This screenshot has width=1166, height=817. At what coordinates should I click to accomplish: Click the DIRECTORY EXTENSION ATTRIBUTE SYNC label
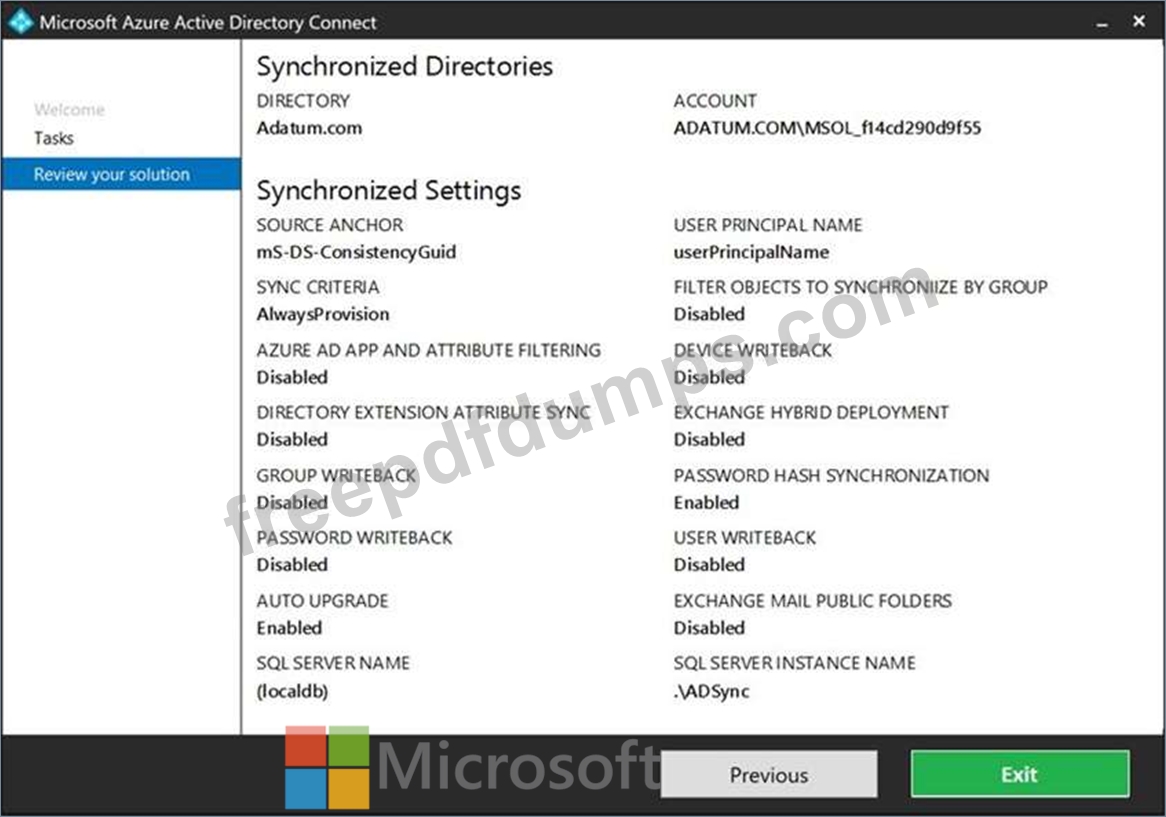coord(424,413)
